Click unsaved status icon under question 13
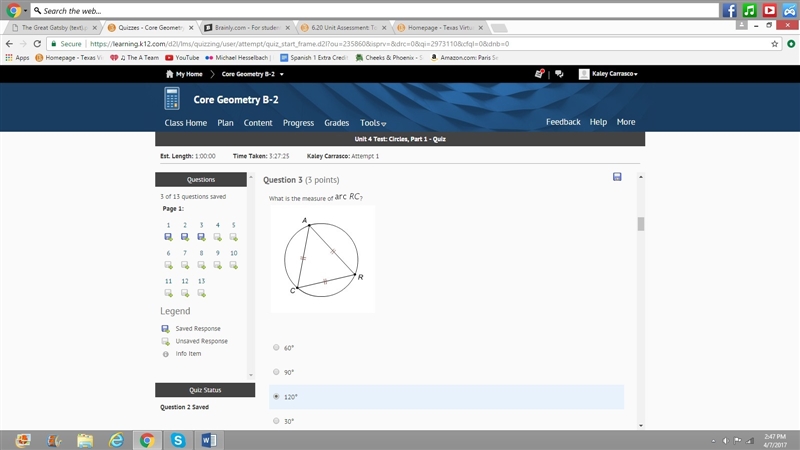The height and width of the screenshot is (450, 800). 202,293
